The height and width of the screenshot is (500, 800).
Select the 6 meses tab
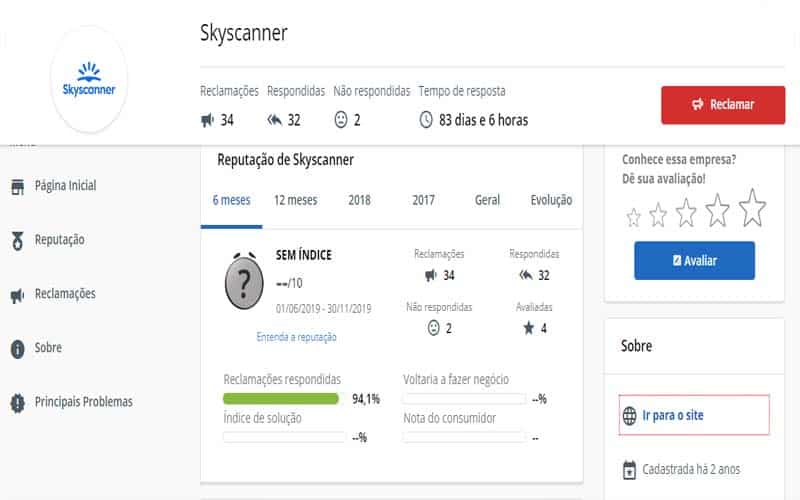point(232,200)
